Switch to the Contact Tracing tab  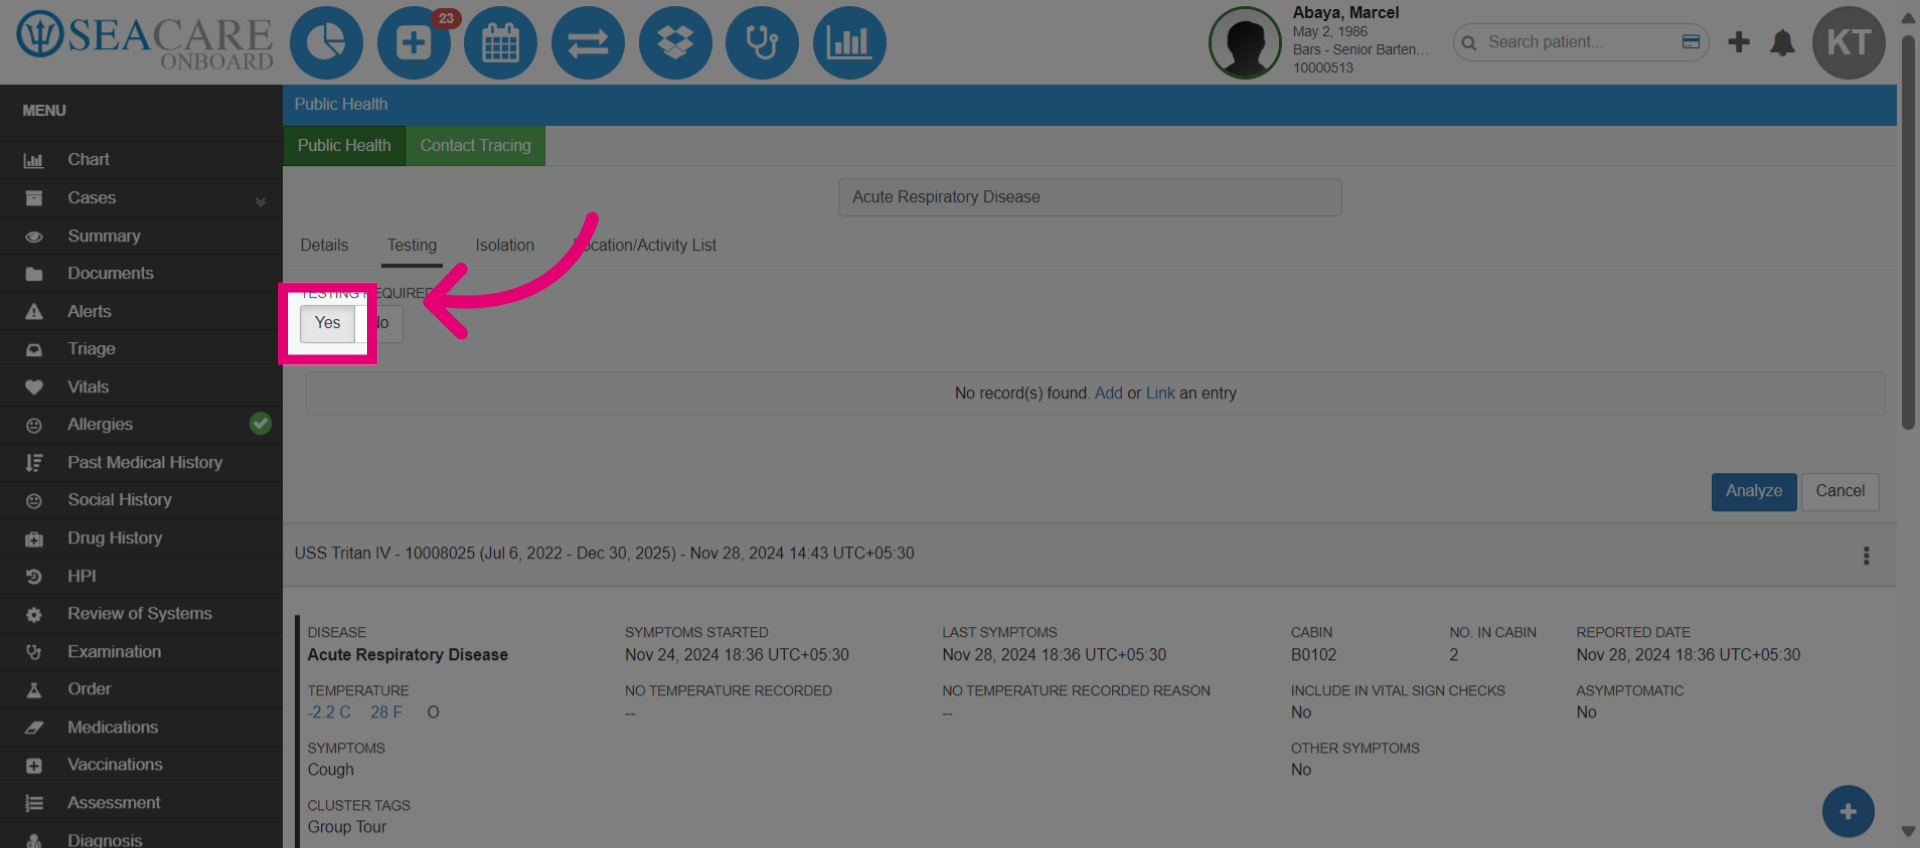(x=475, y=146)
